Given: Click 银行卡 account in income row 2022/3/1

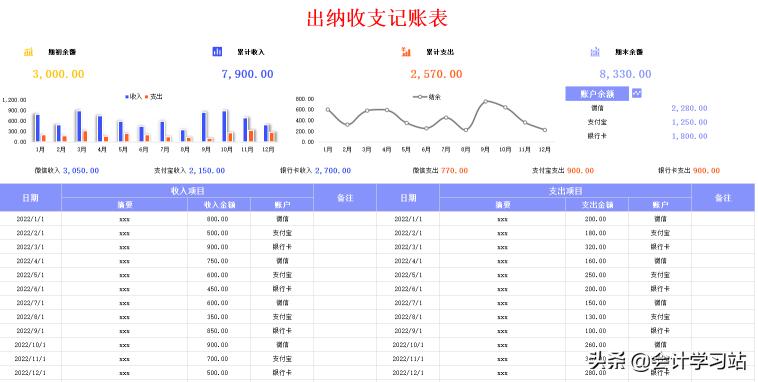Looking at the screenshot, I should (x=282, y=247).
